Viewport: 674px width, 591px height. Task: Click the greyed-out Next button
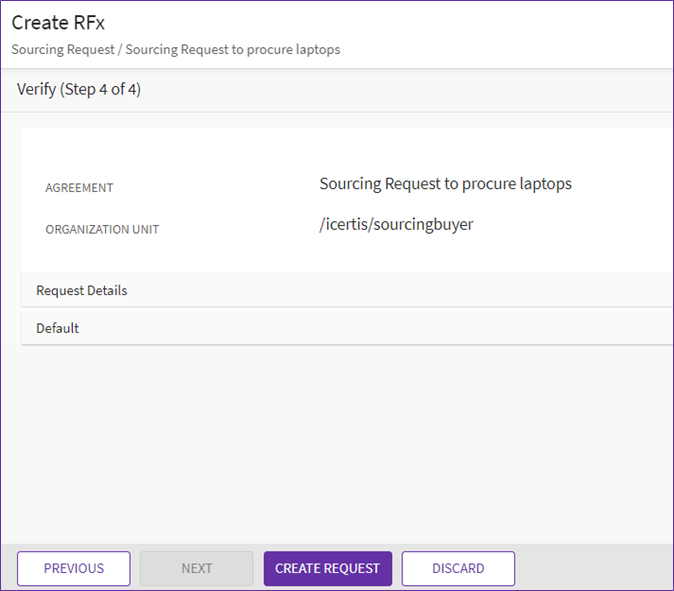point(197,568)
